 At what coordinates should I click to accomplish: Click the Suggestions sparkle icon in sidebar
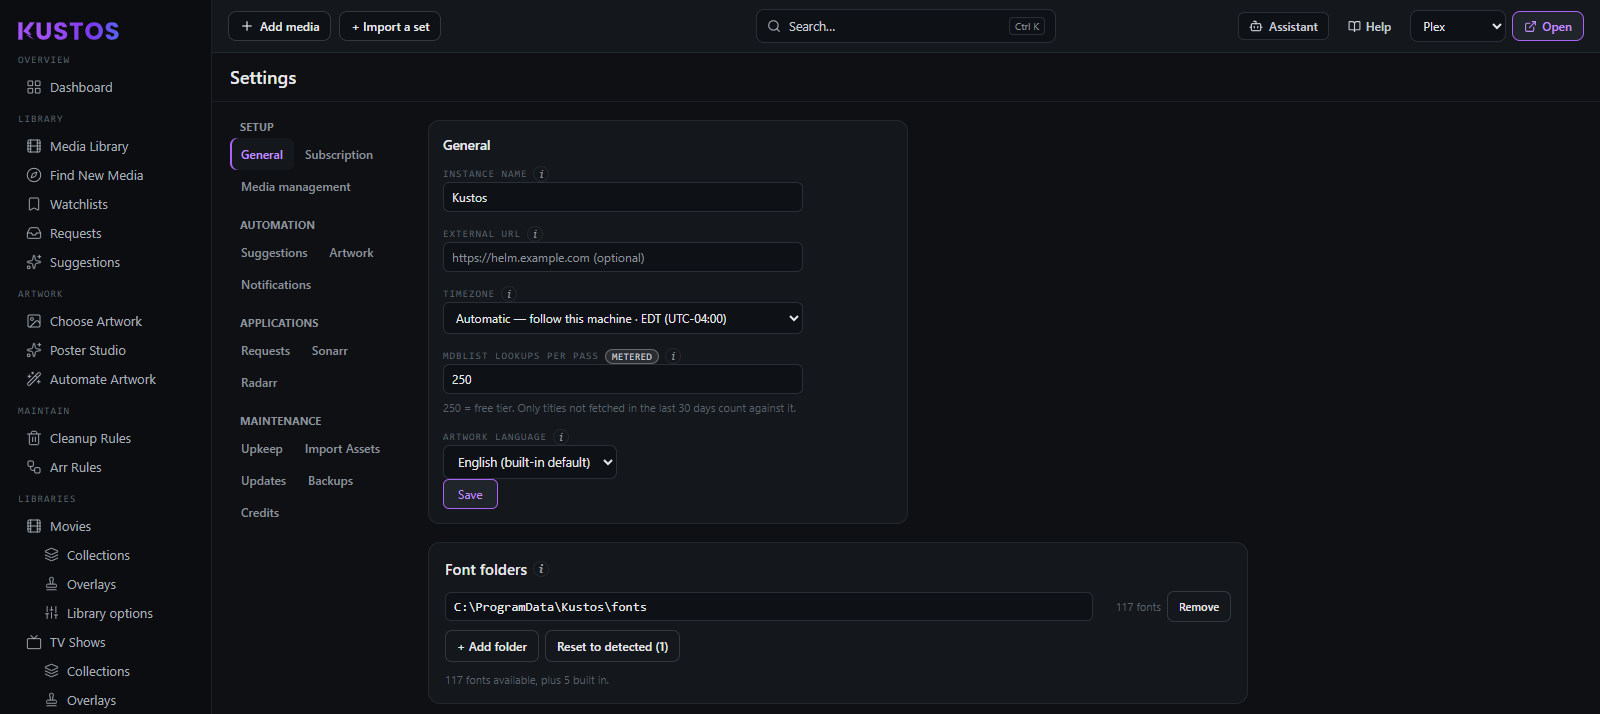[34, 262]
